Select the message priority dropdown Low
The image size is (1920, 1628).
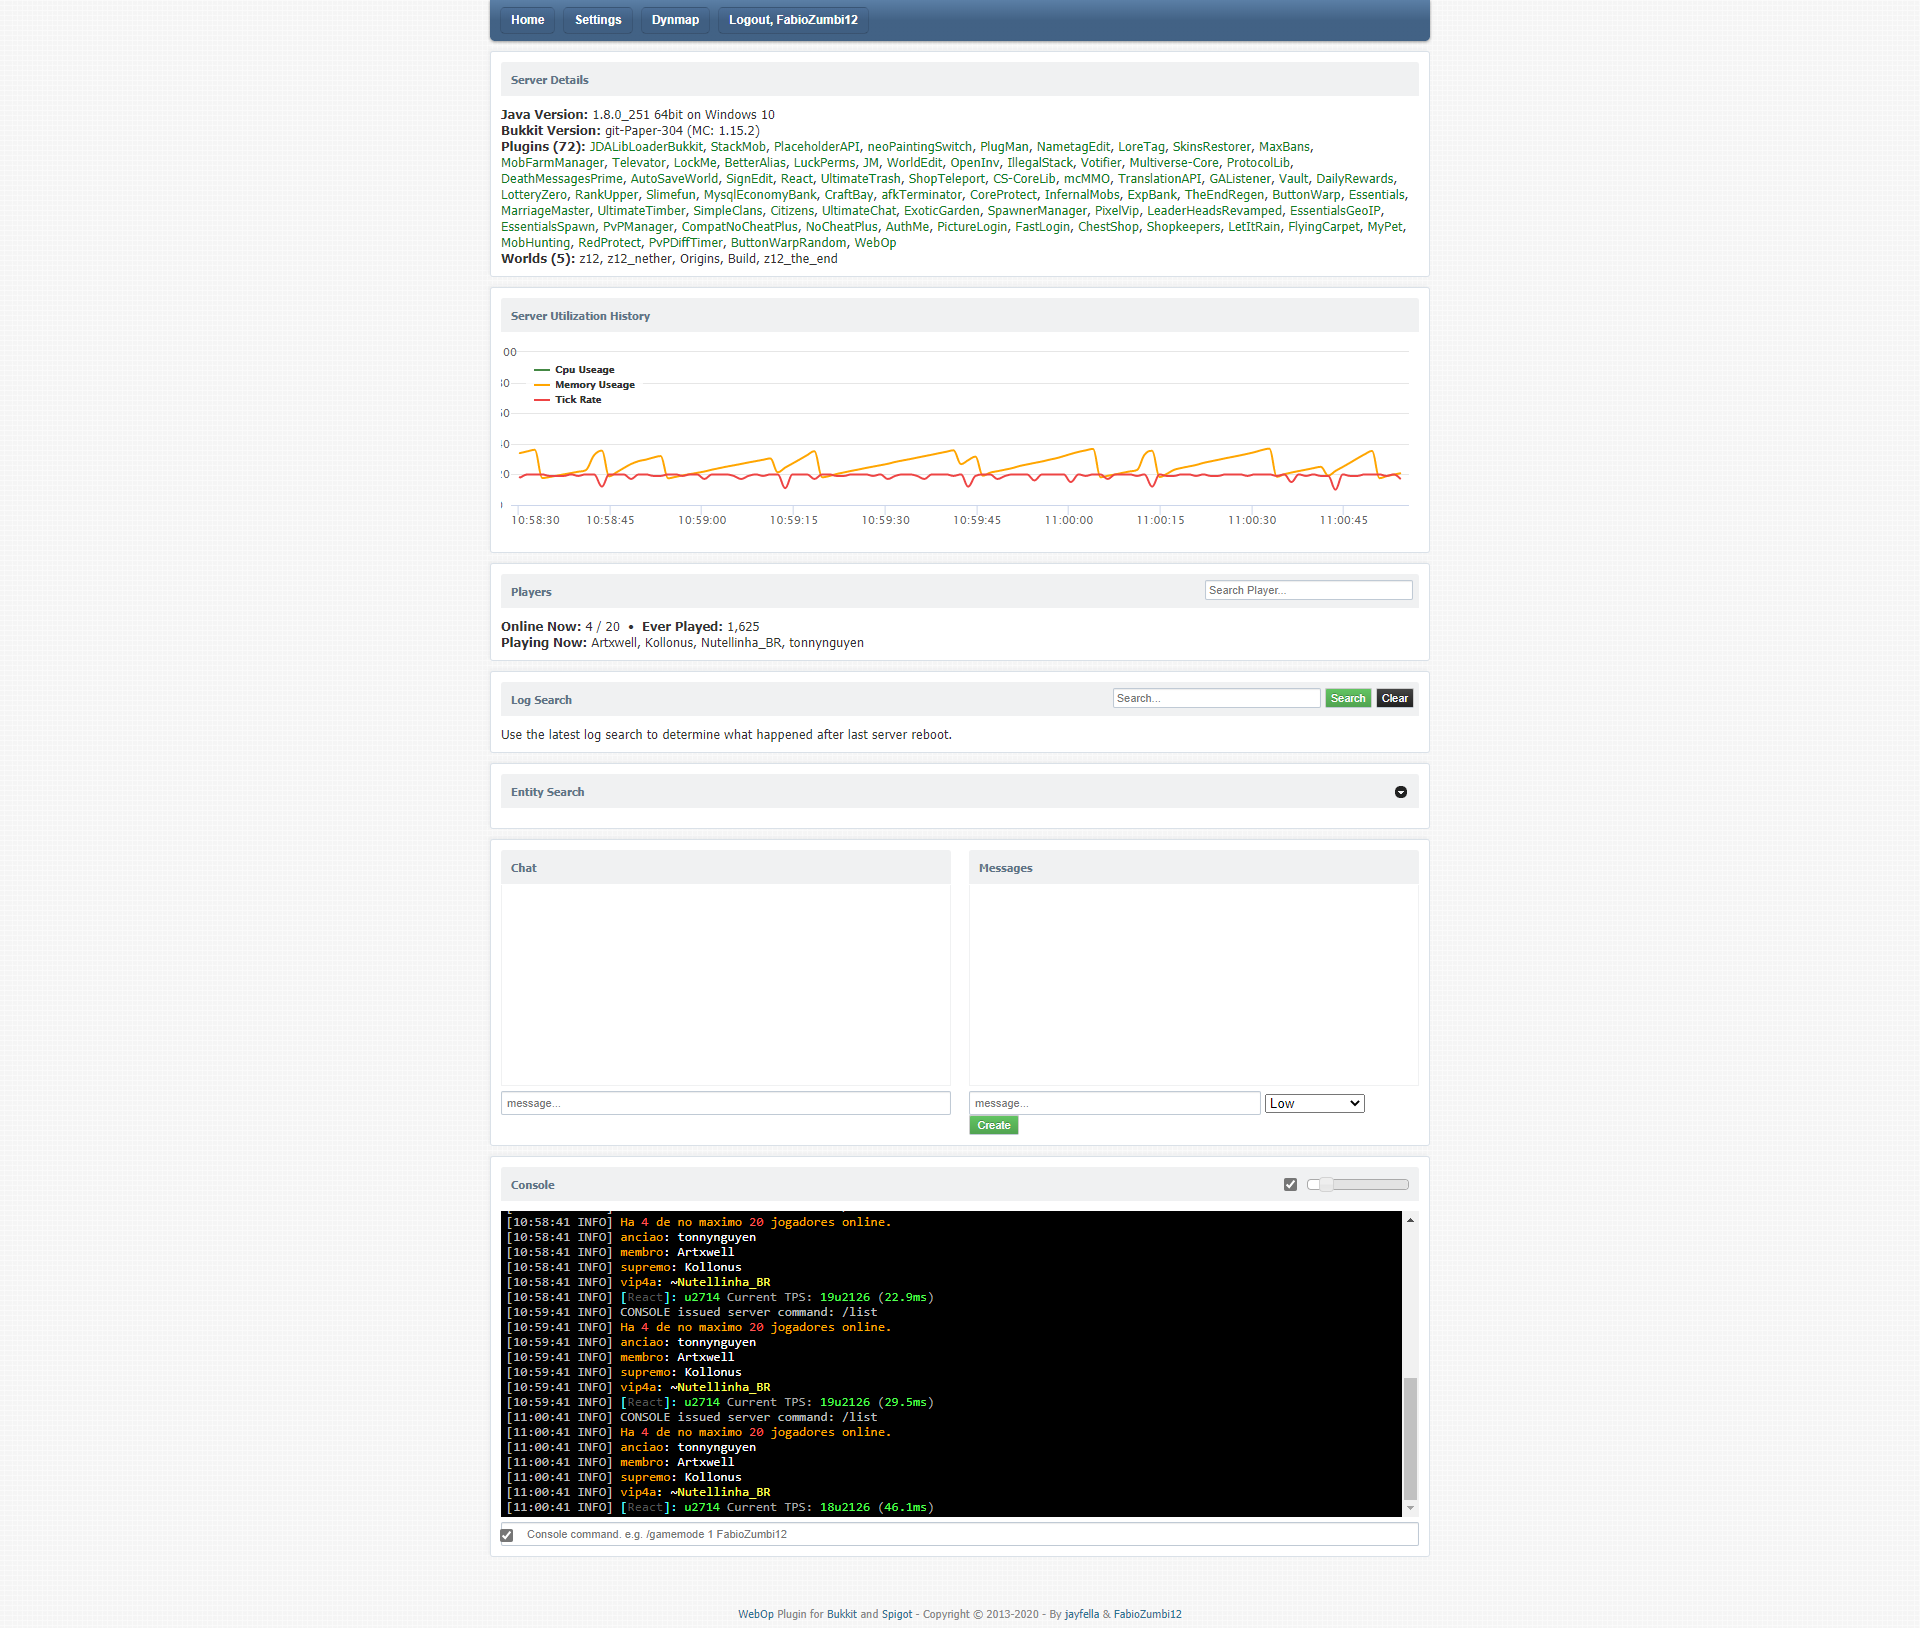(x=1313, y=1103)
